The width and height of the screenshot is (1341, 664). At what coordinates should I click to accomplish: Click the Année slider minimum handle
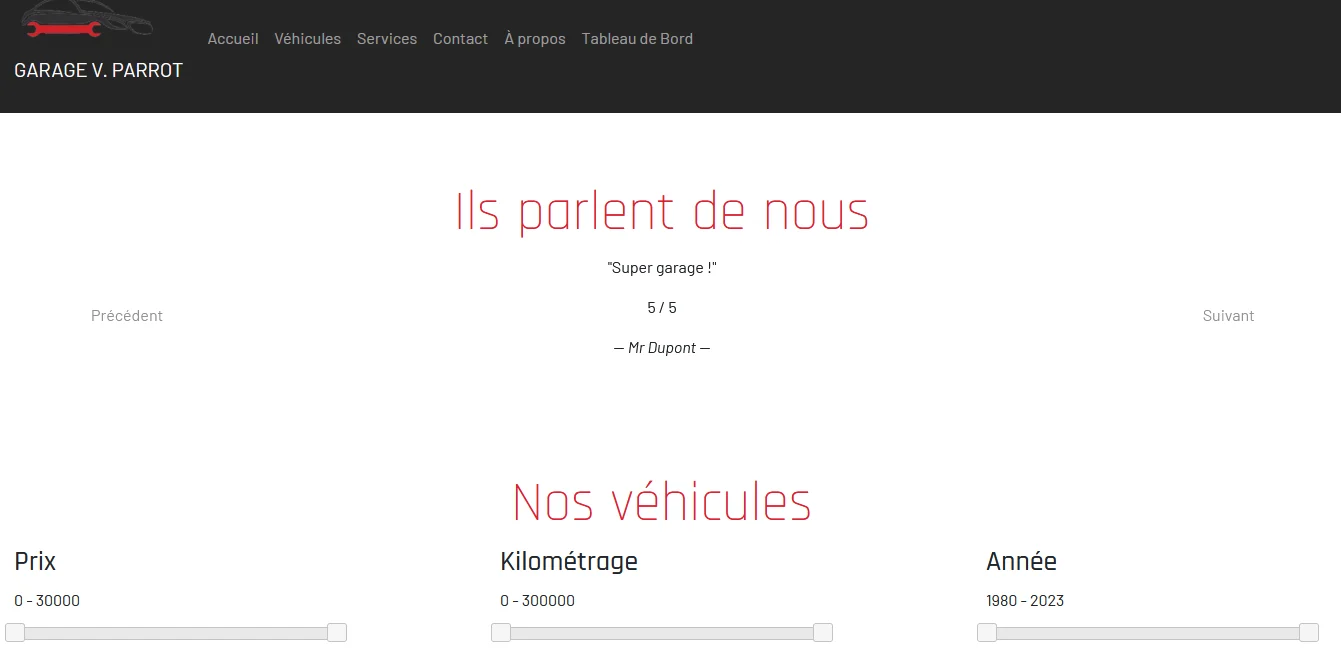point(987,632)
